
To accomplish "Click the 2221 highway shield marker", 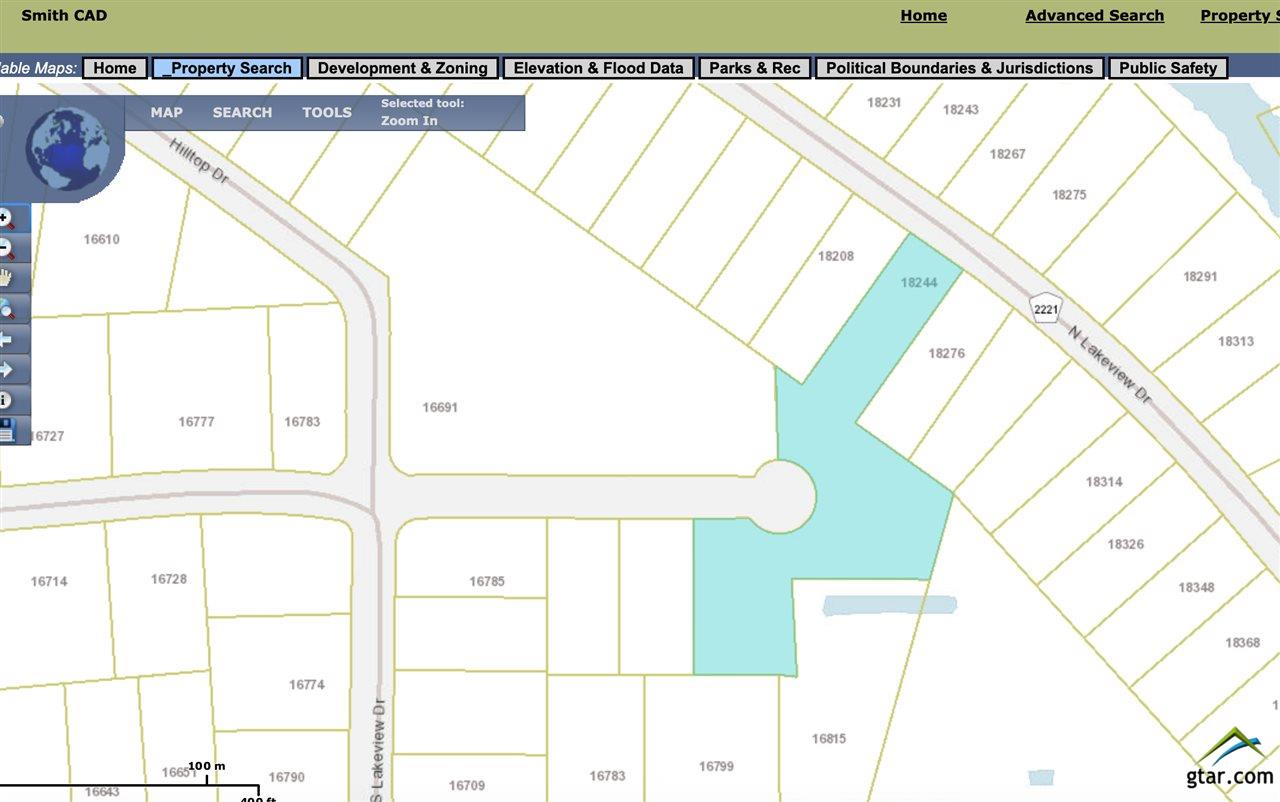I will coord(1046,309).
